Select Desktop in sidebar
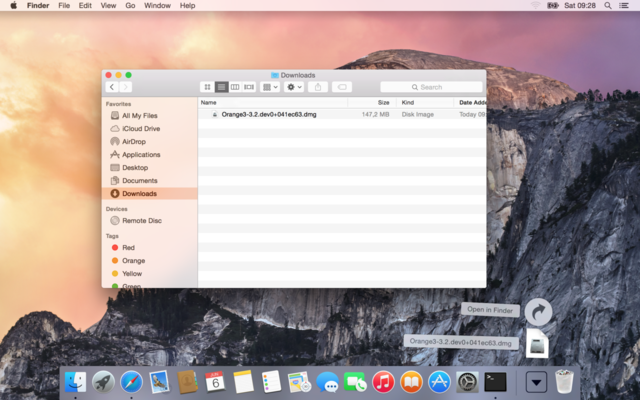This screenshot has height=400, width=640. pos(149,168)
